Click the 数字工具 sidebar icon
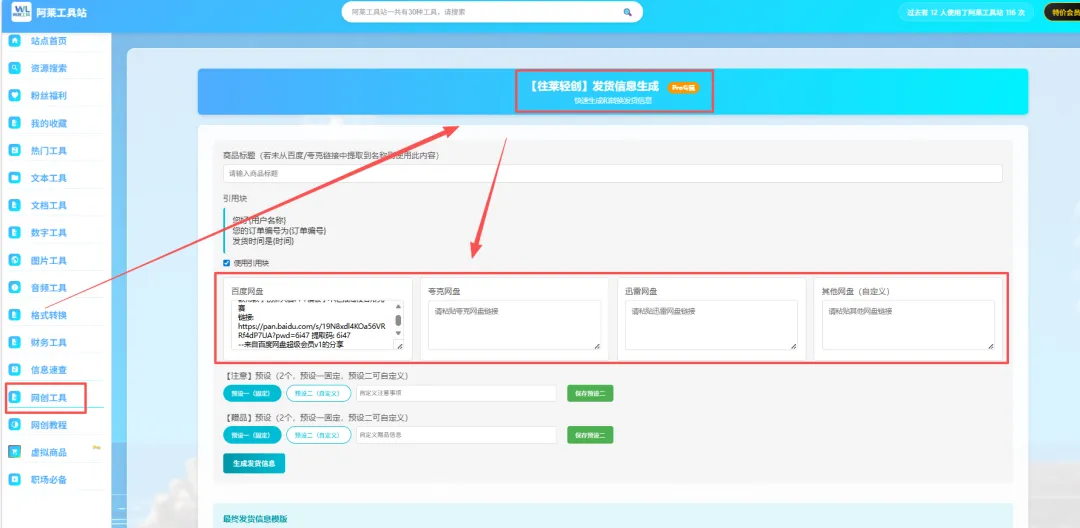The width and height of the screenshot is (1080, 528). [14, 233]
